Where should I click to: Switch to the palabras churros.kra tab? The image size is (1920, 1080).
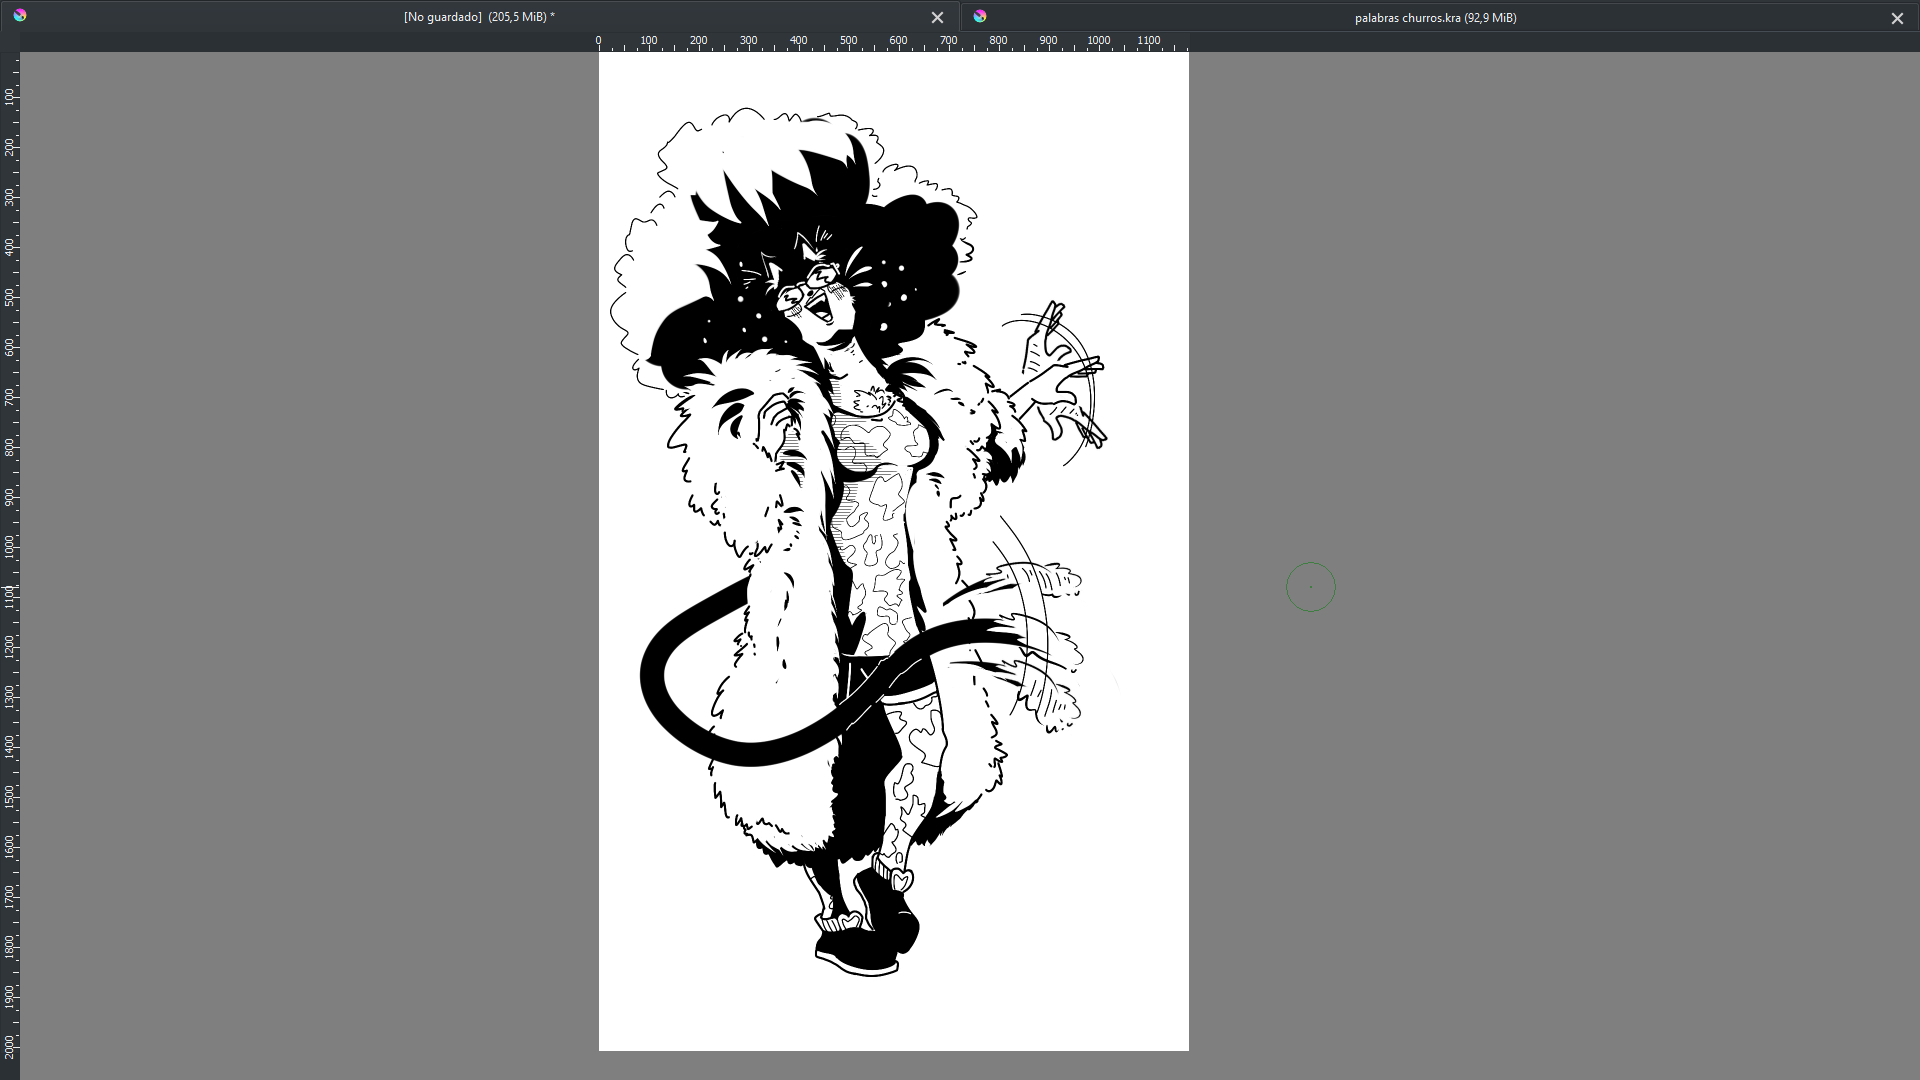1434,18
